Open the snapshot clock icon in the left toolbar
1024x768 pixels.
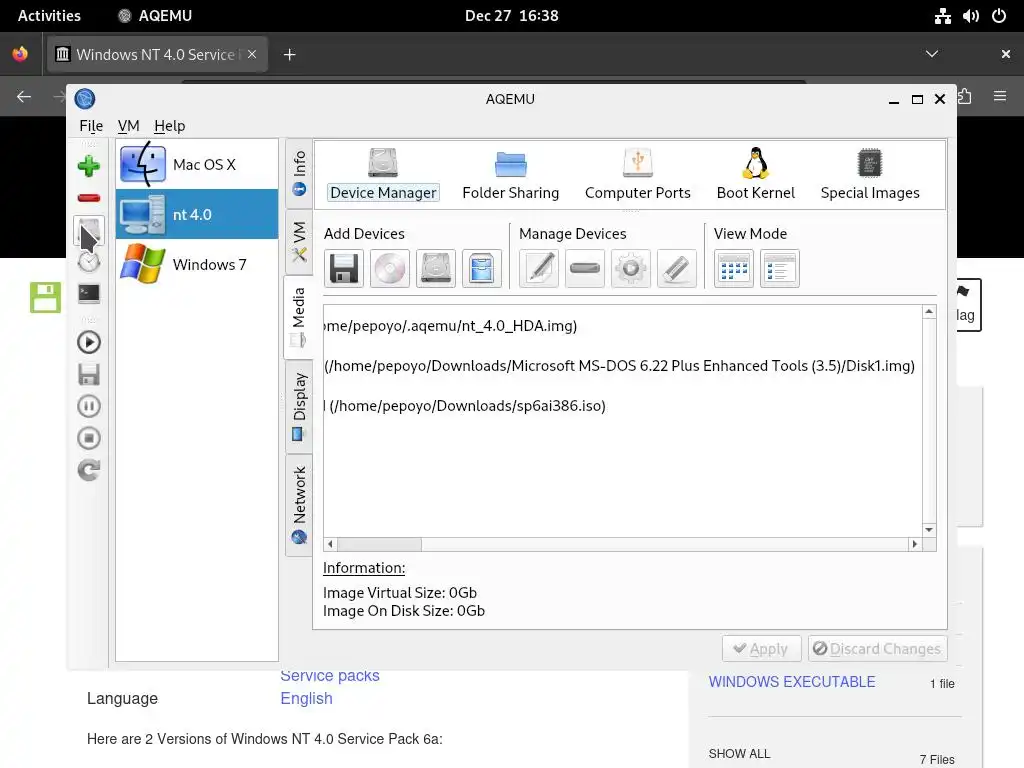pyautogui.click(x=89, y=262)
